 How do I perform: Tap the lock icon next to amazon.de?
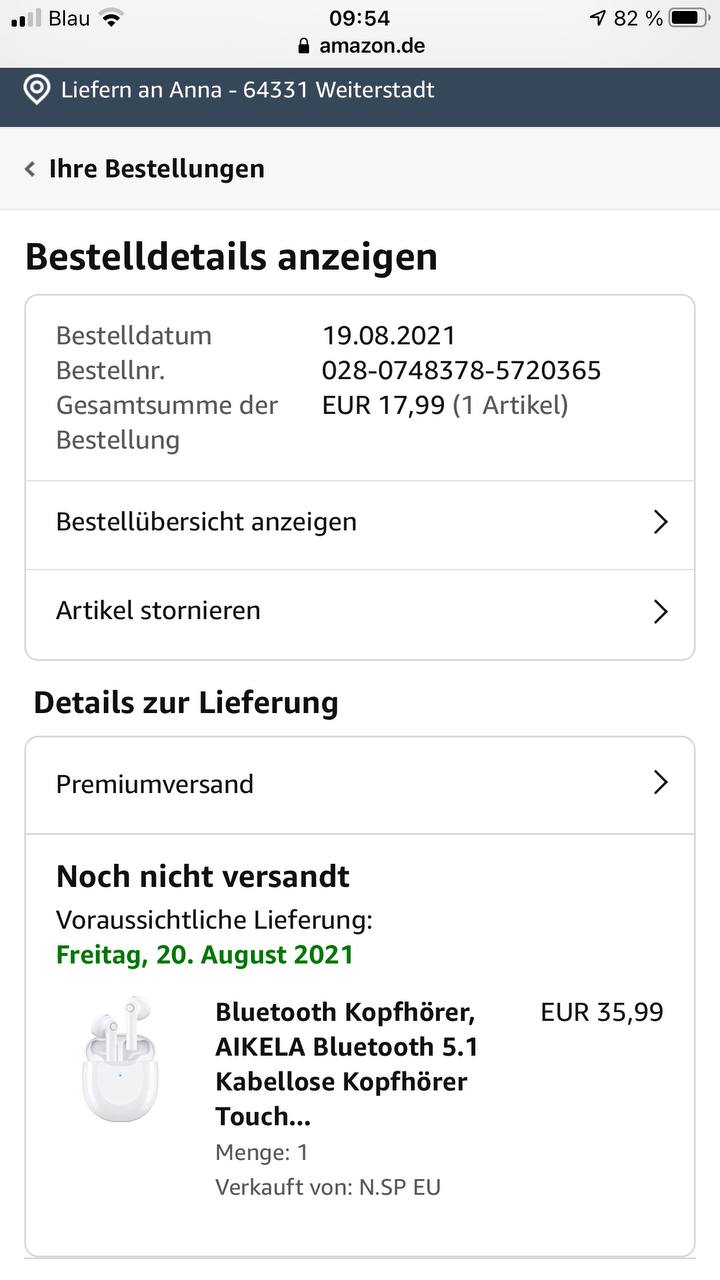coord(305,46)
